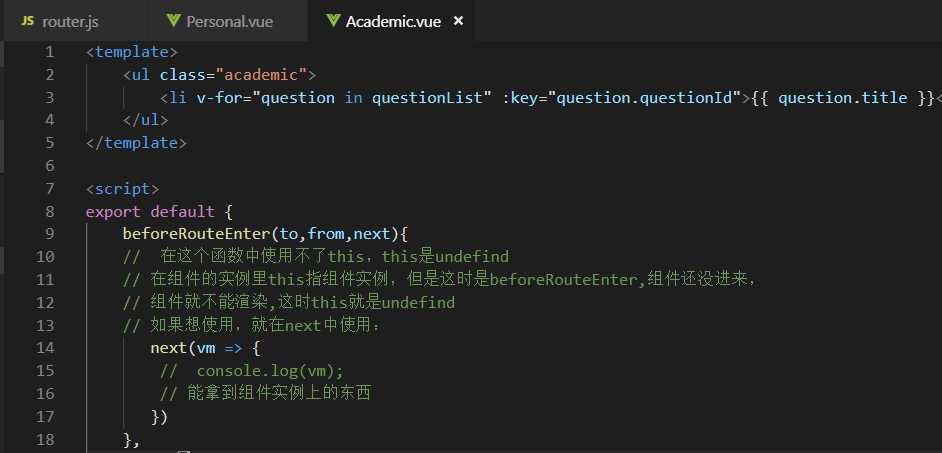This screenshot has width=942, height=453.
Task: Click the JS file icon on router.js
Action: pos(28,21)
